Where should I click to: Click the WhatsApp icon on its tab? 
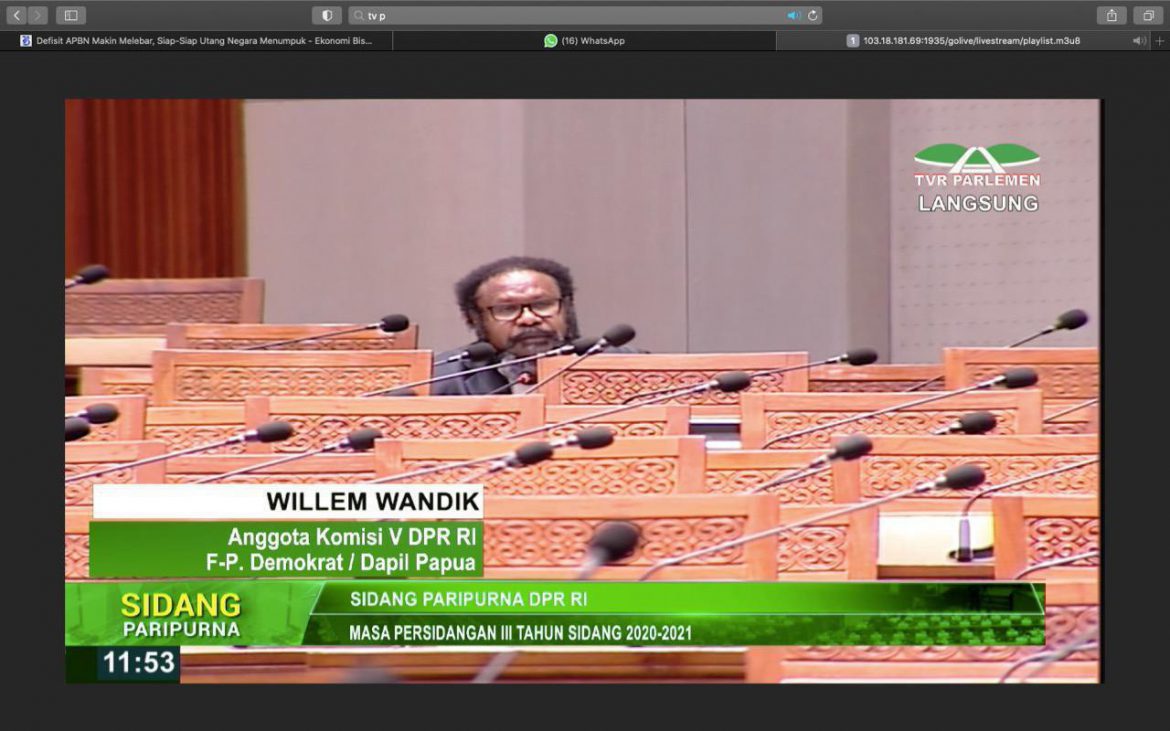(551, 40)
